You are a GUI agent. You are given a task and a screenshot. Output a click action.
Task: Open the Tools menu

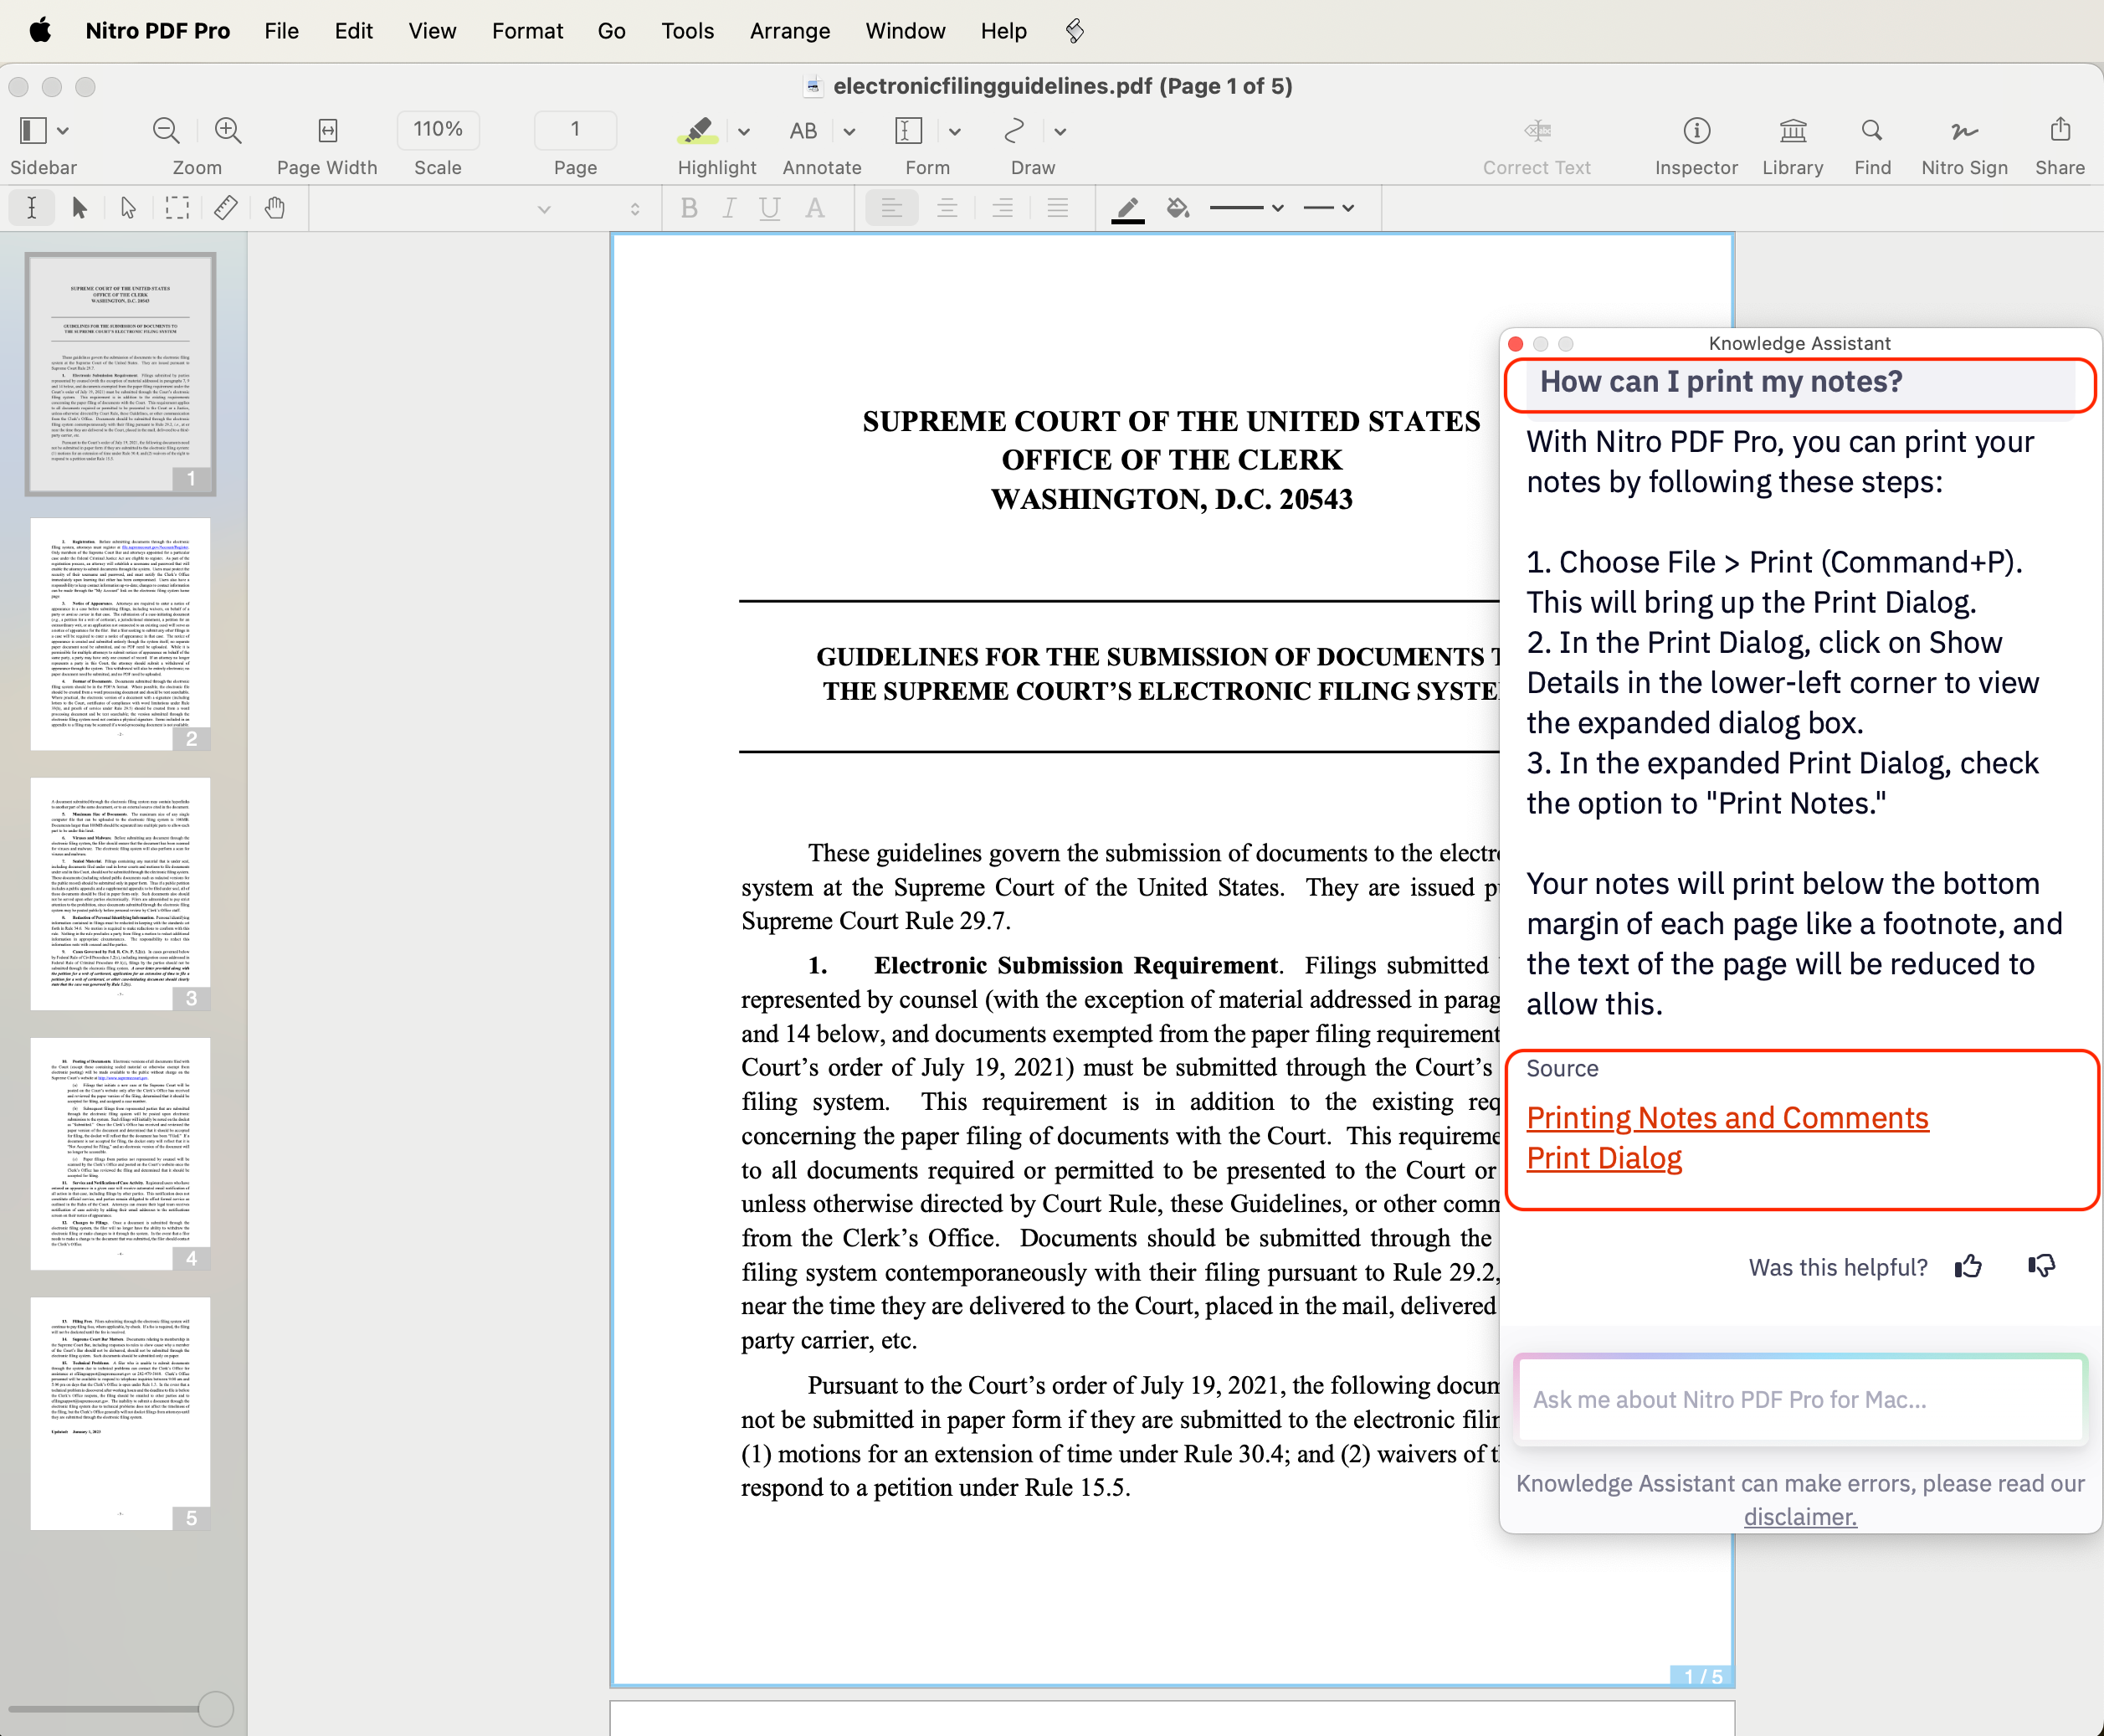687,31
